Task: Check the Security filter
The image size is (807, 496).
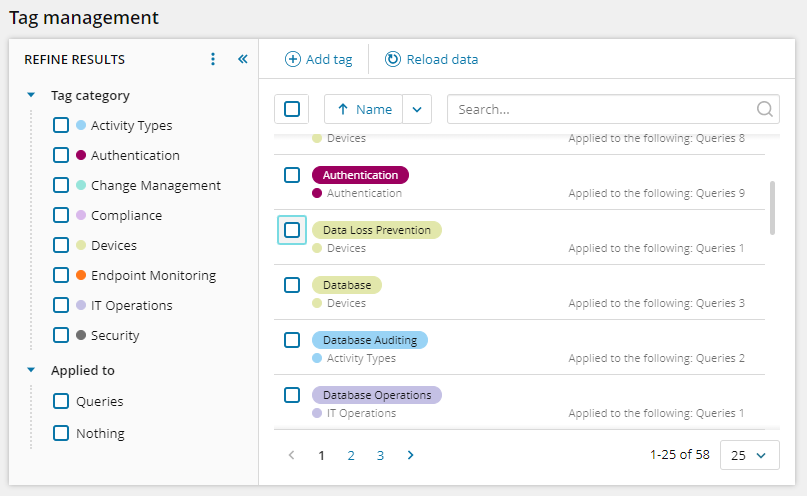Action: click(61, 335)
